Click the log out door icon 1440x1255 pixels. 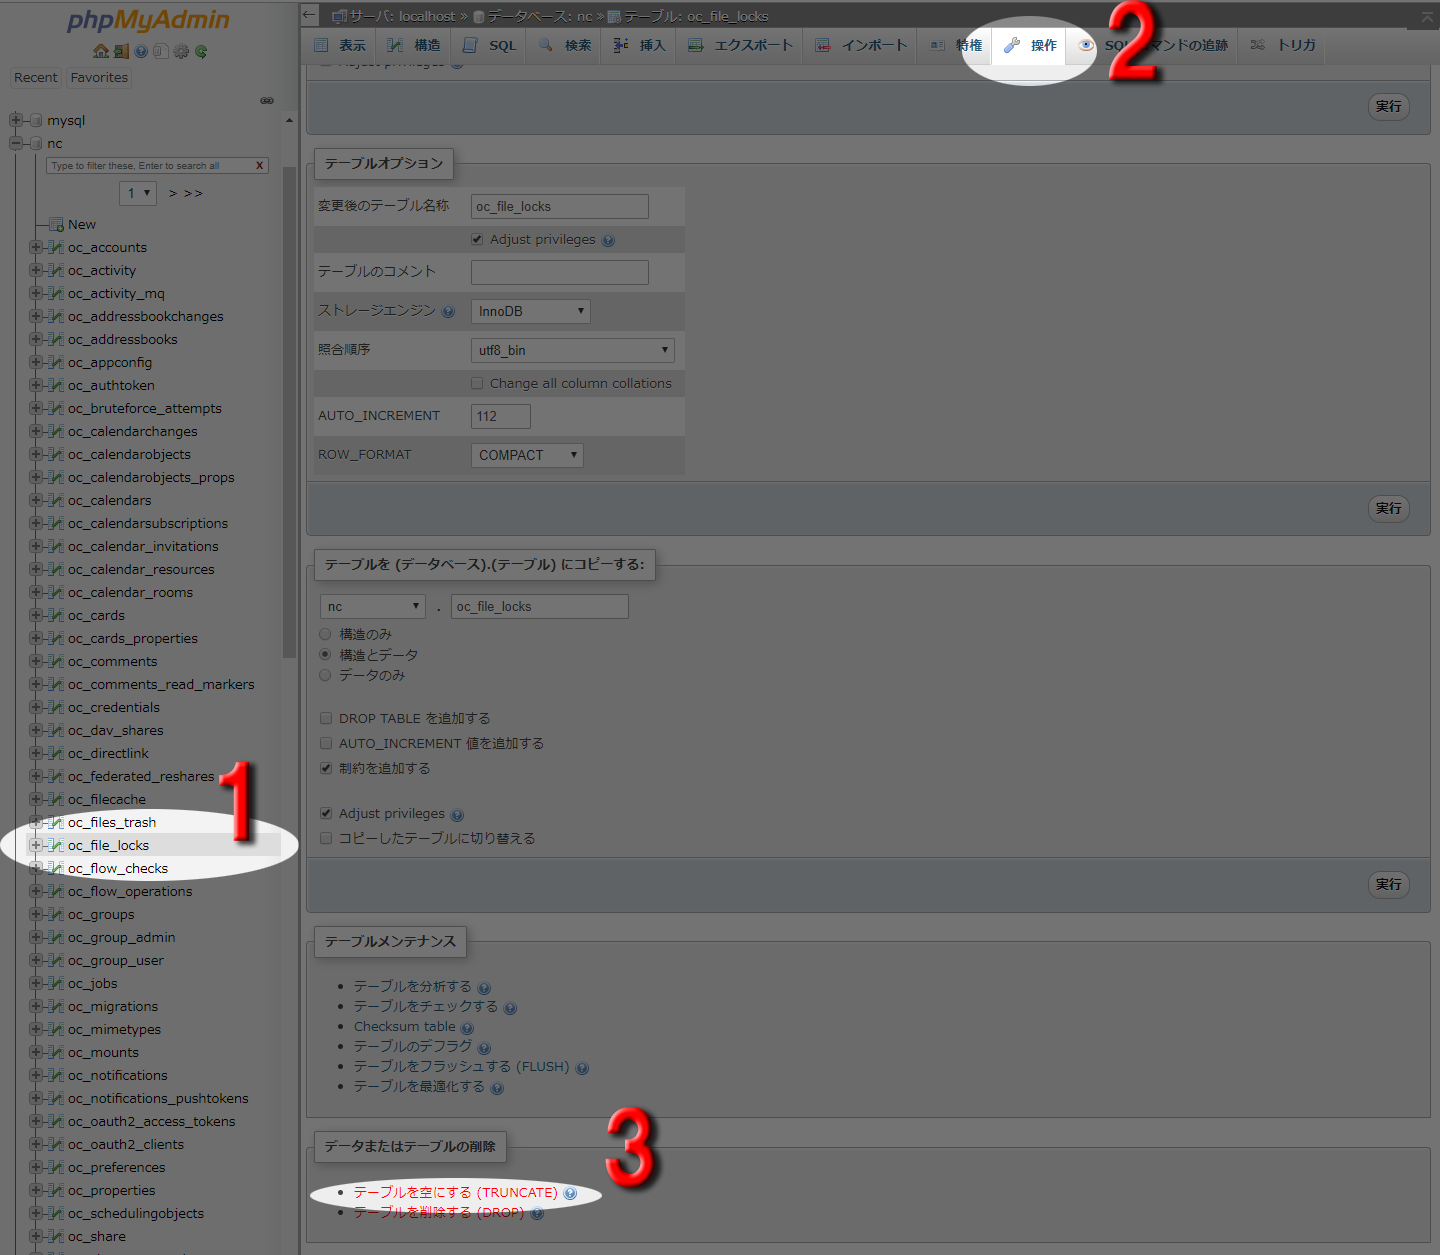pos(121,51)
